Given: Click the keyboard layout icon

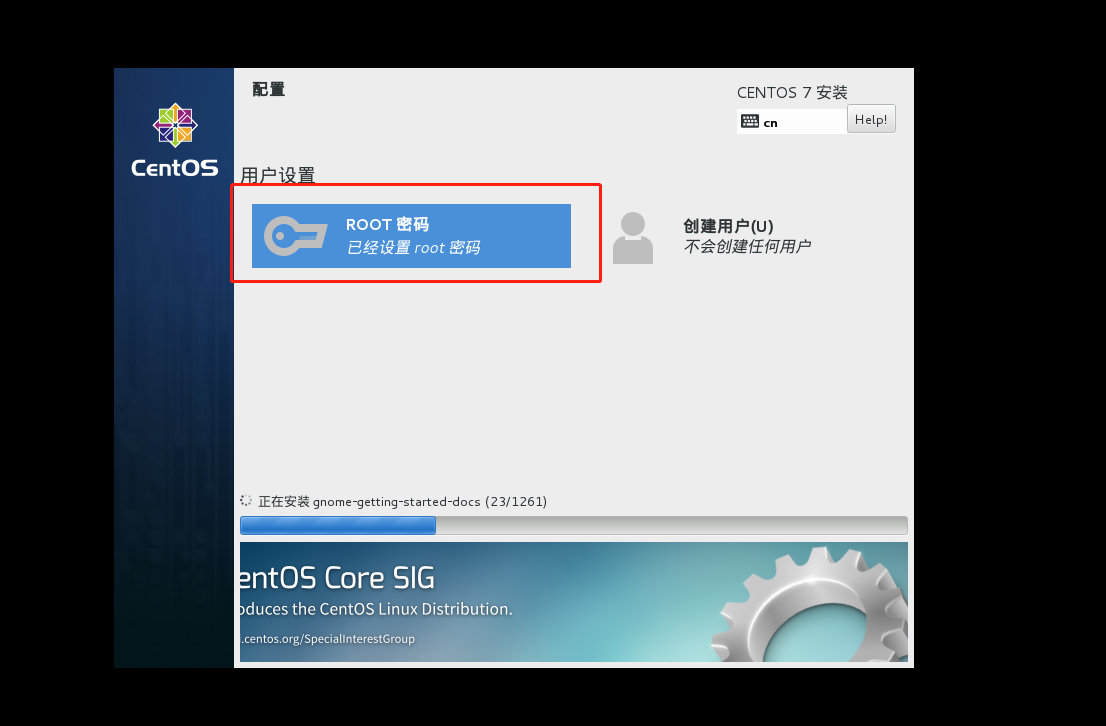Looking at the screenshot, I should coord(750,121).
